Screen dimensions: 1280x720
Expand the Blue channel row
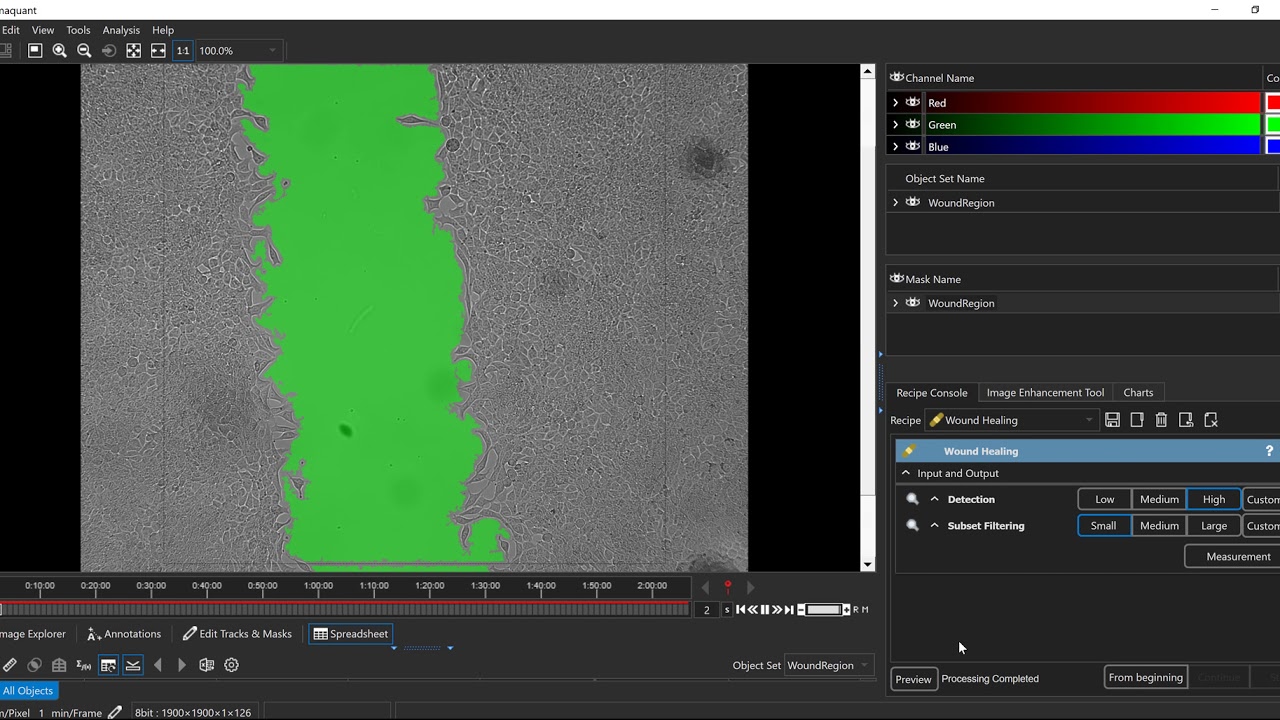895,146
